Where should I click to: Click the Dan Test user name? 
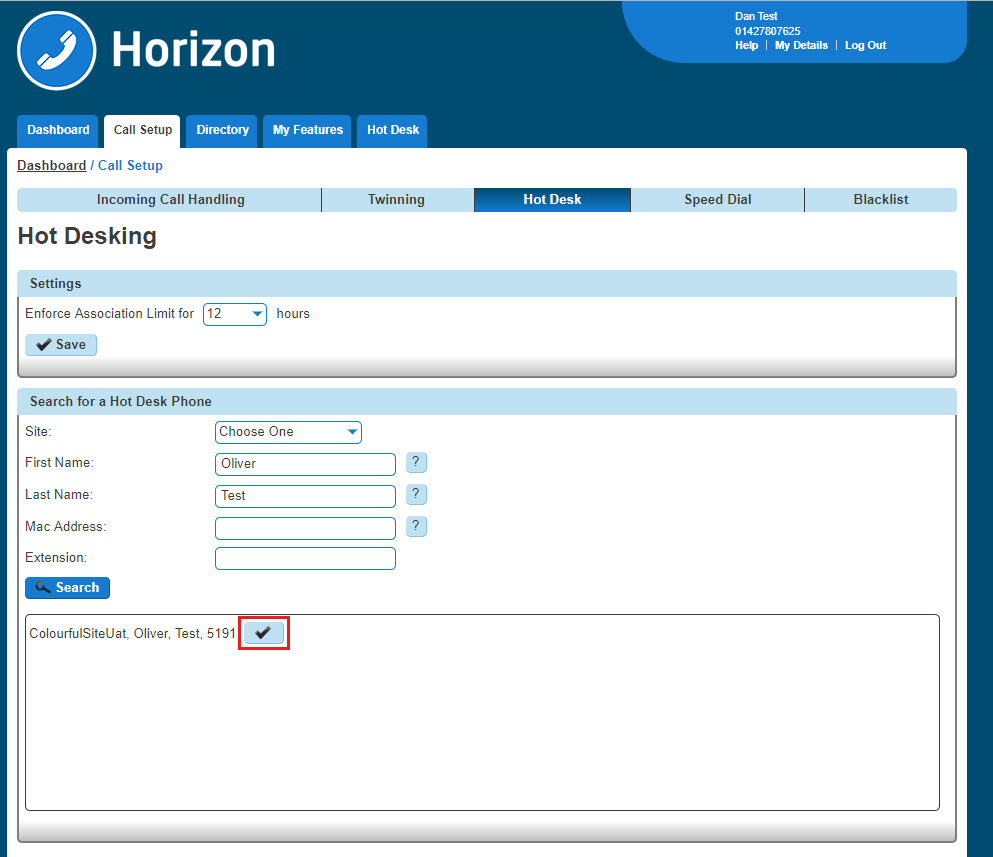(x=756, y=16)
